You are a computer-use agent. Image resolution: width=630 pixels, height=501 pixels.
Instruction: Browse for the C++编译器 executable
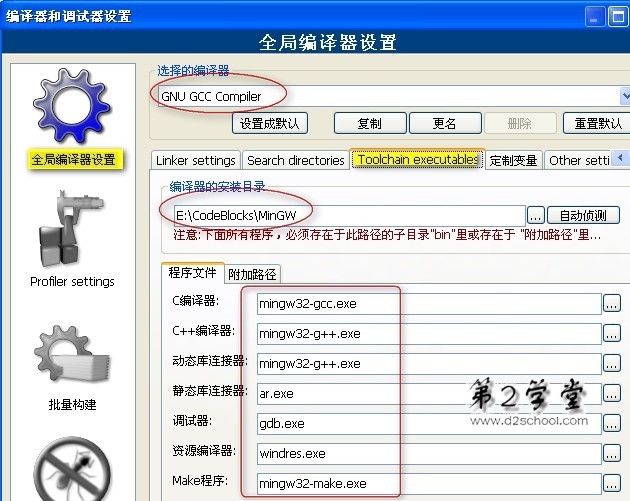point(612,333)
